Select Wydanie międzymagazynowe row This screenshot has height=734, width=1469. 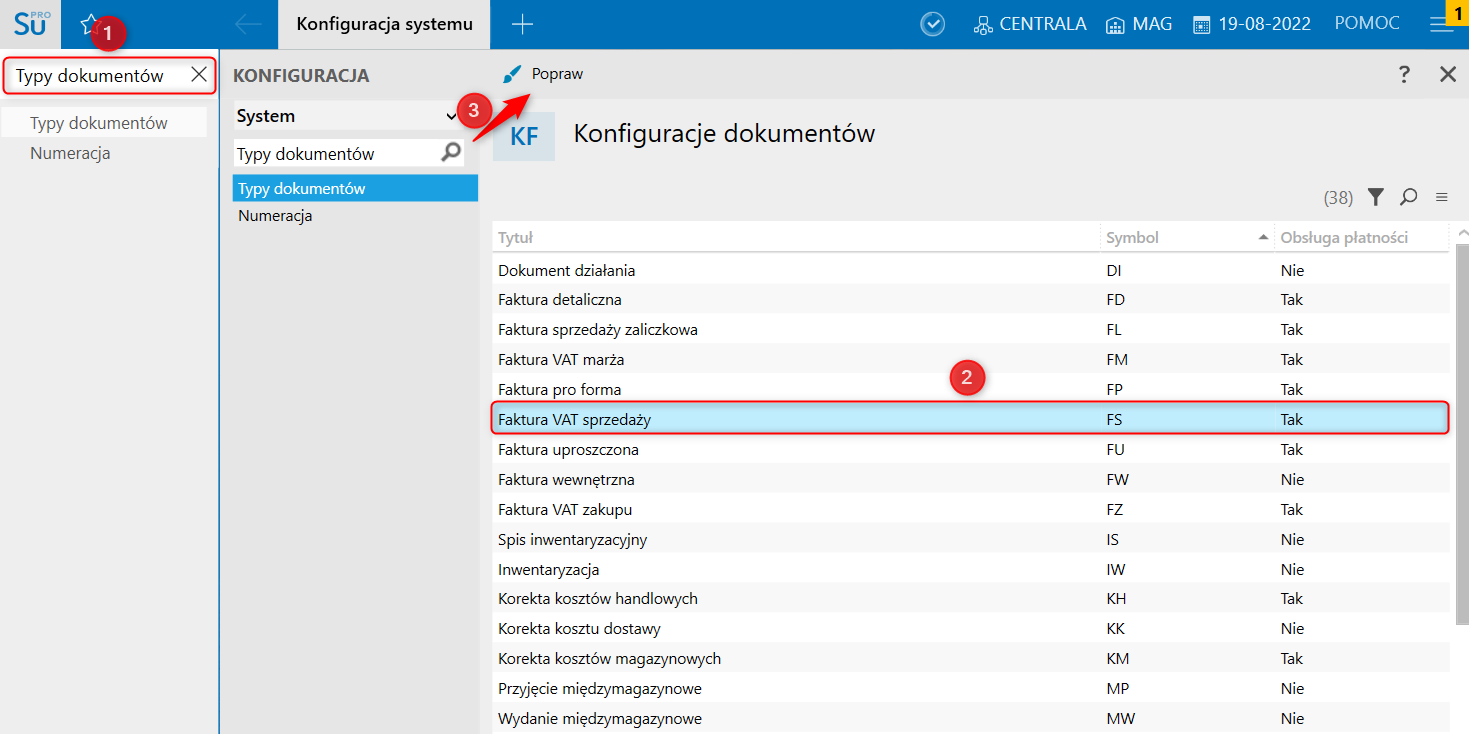(x=971, y=718)
